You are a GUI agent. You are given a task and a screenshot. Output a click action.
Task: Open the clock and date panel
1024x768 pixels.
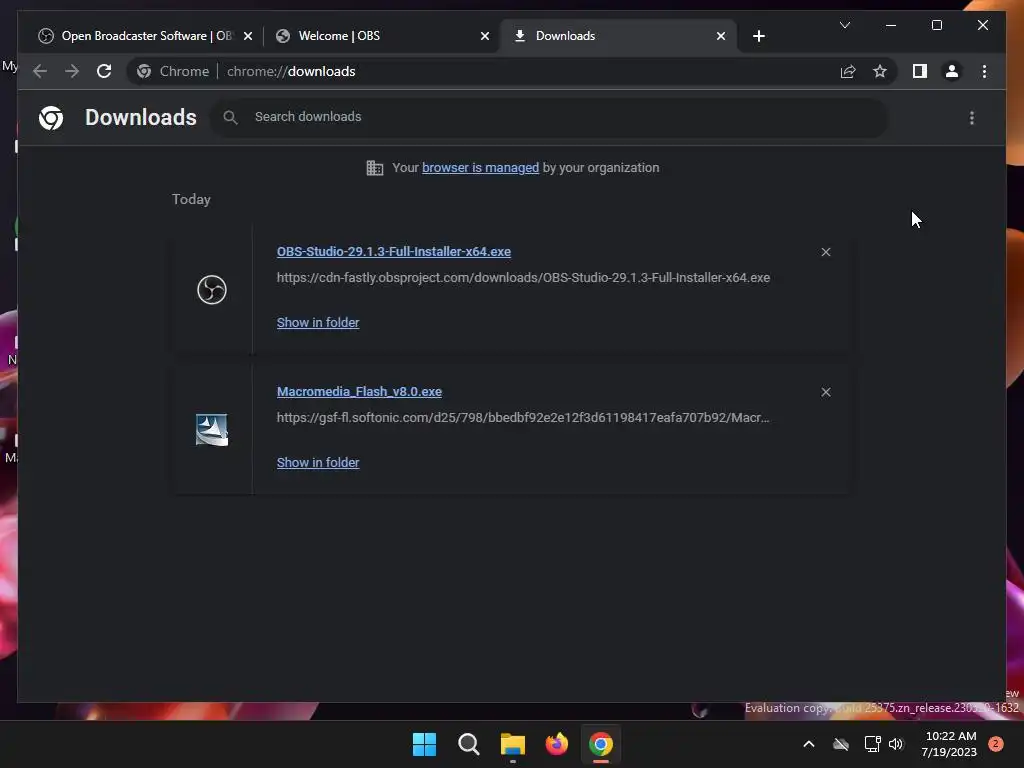coord(950,744)
